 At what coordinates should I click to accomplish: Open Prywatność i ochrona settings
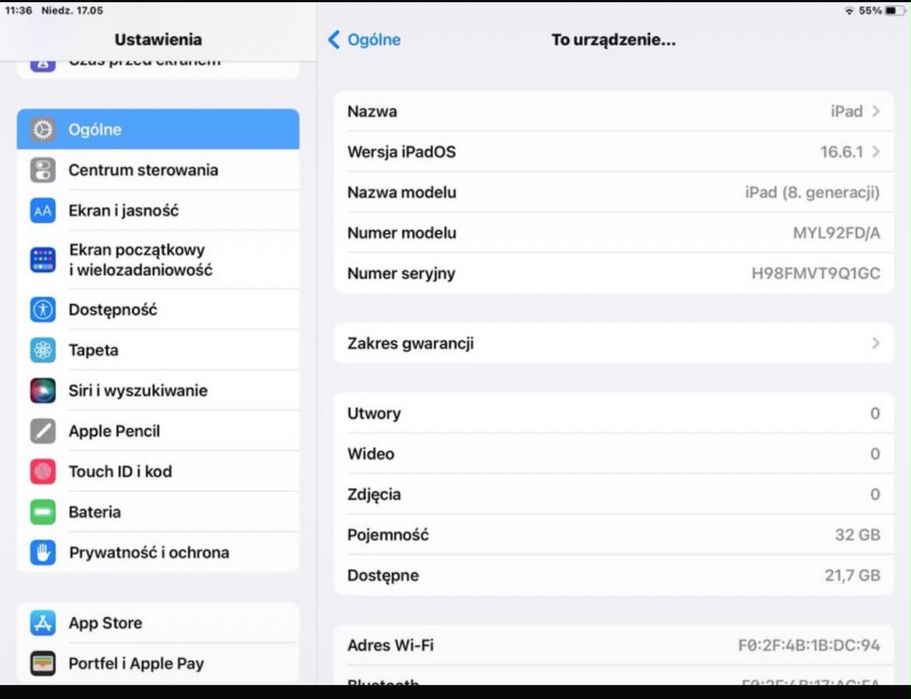[158, 553]
